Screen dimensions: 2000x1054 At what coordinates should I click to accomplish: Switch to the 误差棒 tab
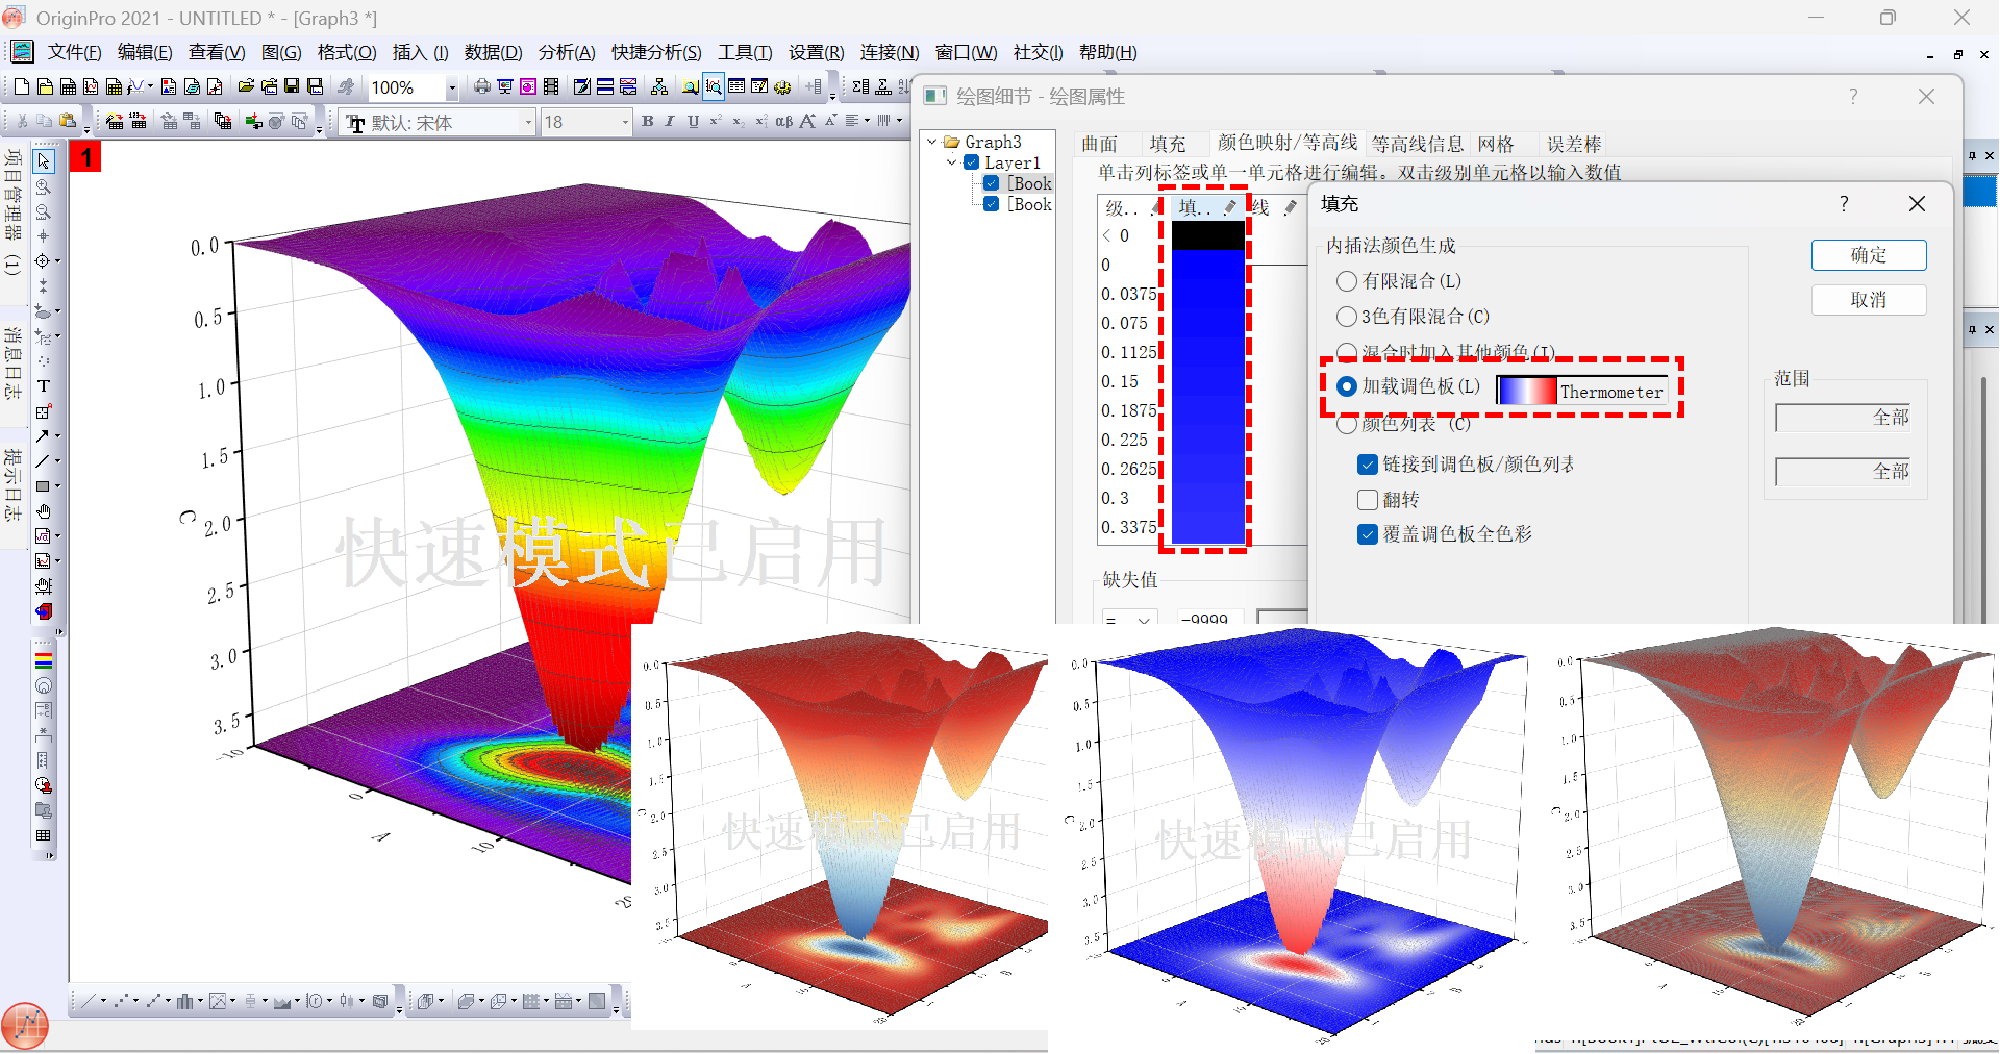coord(1574,144)
